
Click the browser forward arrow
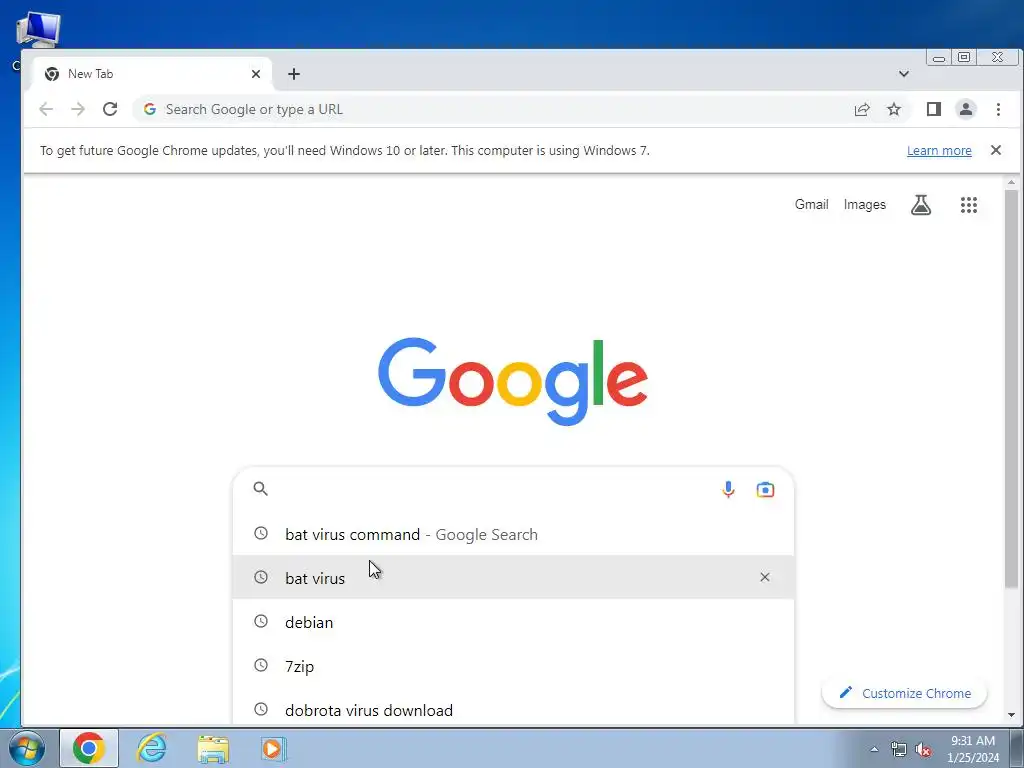click(x=78, y=109)
